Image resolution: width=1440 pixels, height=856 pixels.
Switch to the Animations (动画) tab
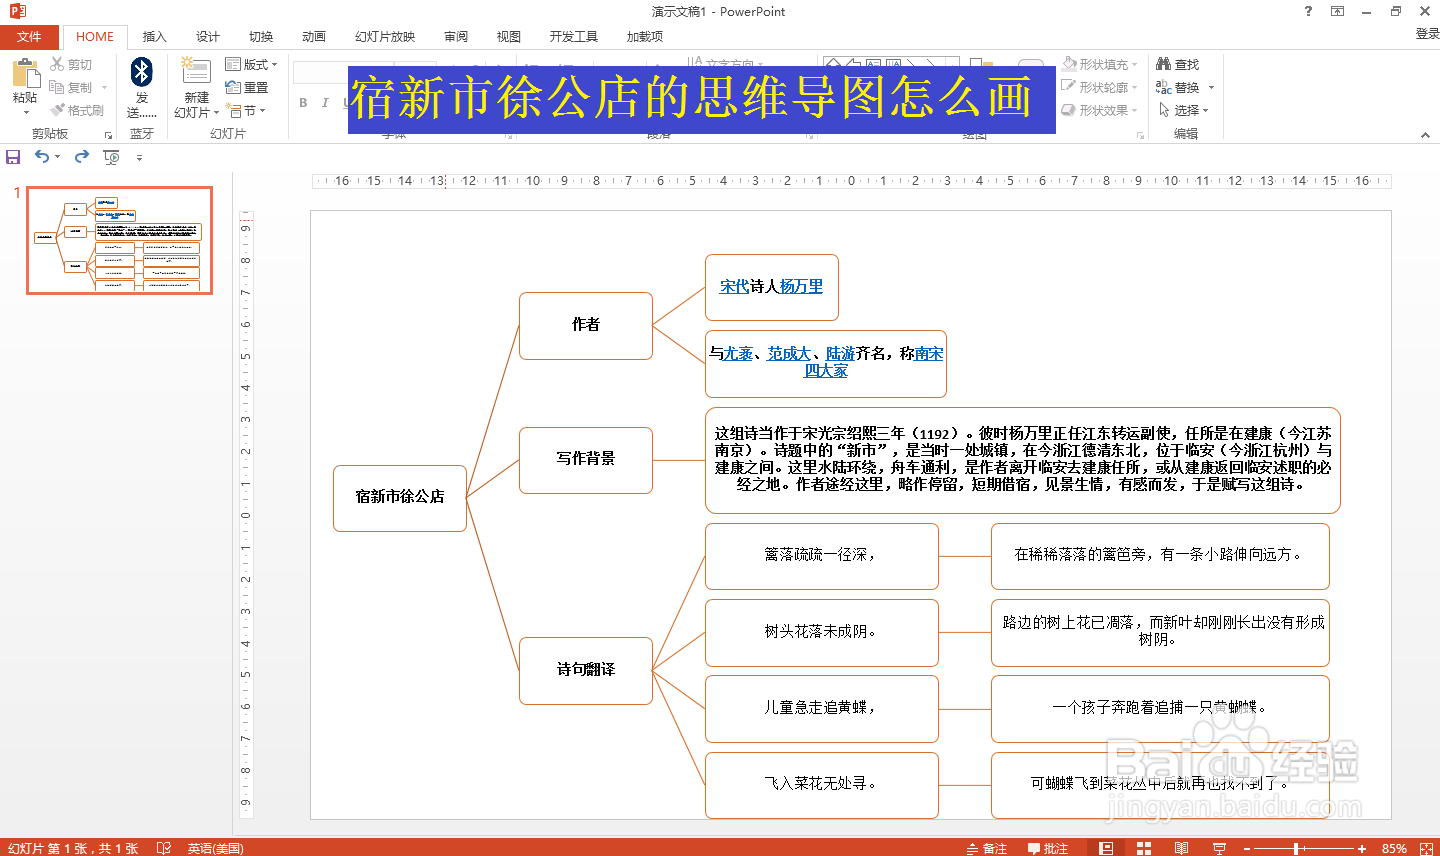[x=314, y=36]
